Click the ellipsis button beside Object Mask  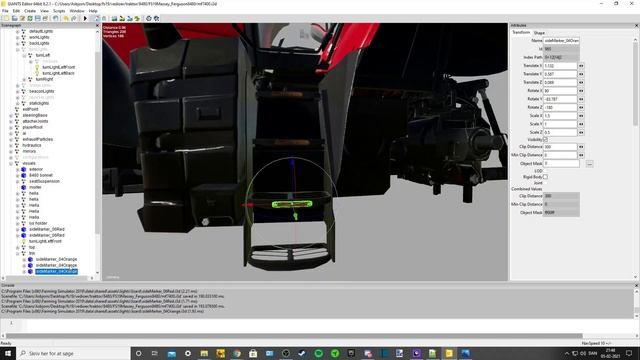589,164
